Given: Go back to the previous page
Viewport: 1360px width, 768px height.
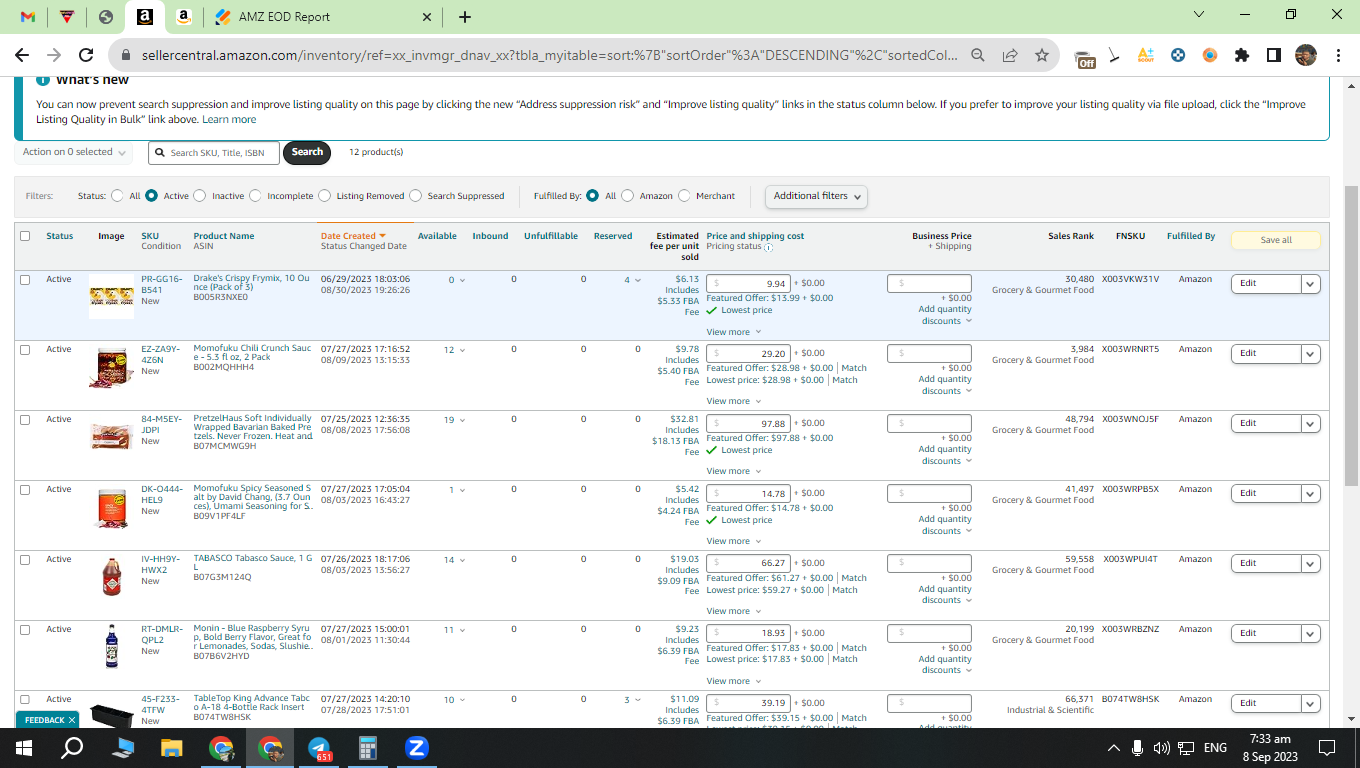Looking at the screenshot, I should (22, 56).
